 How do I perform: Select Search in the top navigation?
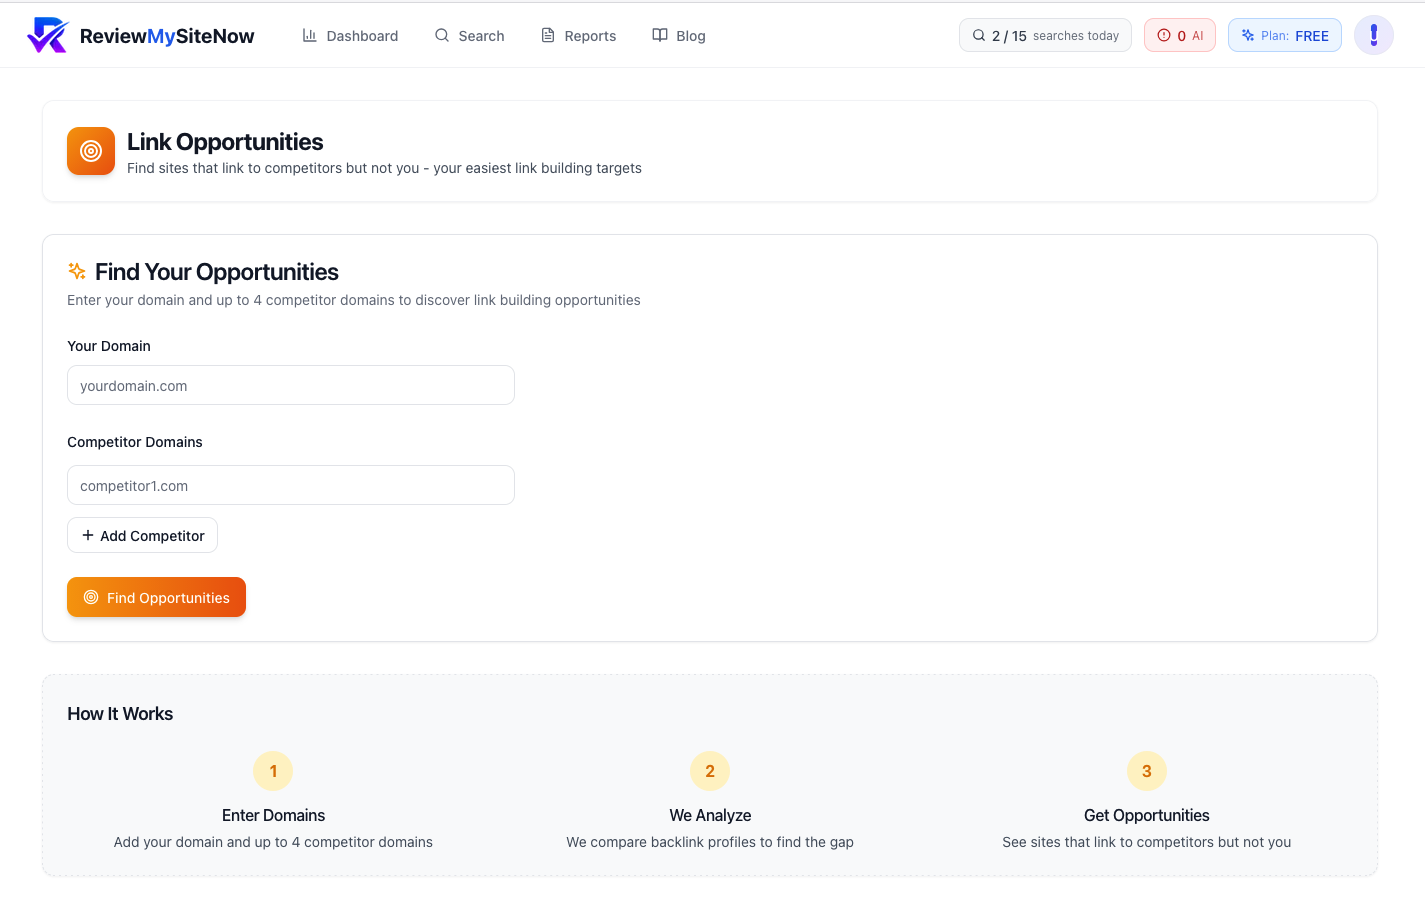pyautogui.click(x=470, y=35)
